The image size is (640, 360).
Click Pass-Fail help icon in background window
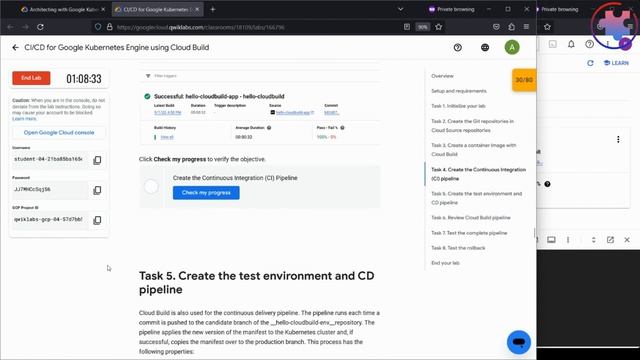pos(547,184)
